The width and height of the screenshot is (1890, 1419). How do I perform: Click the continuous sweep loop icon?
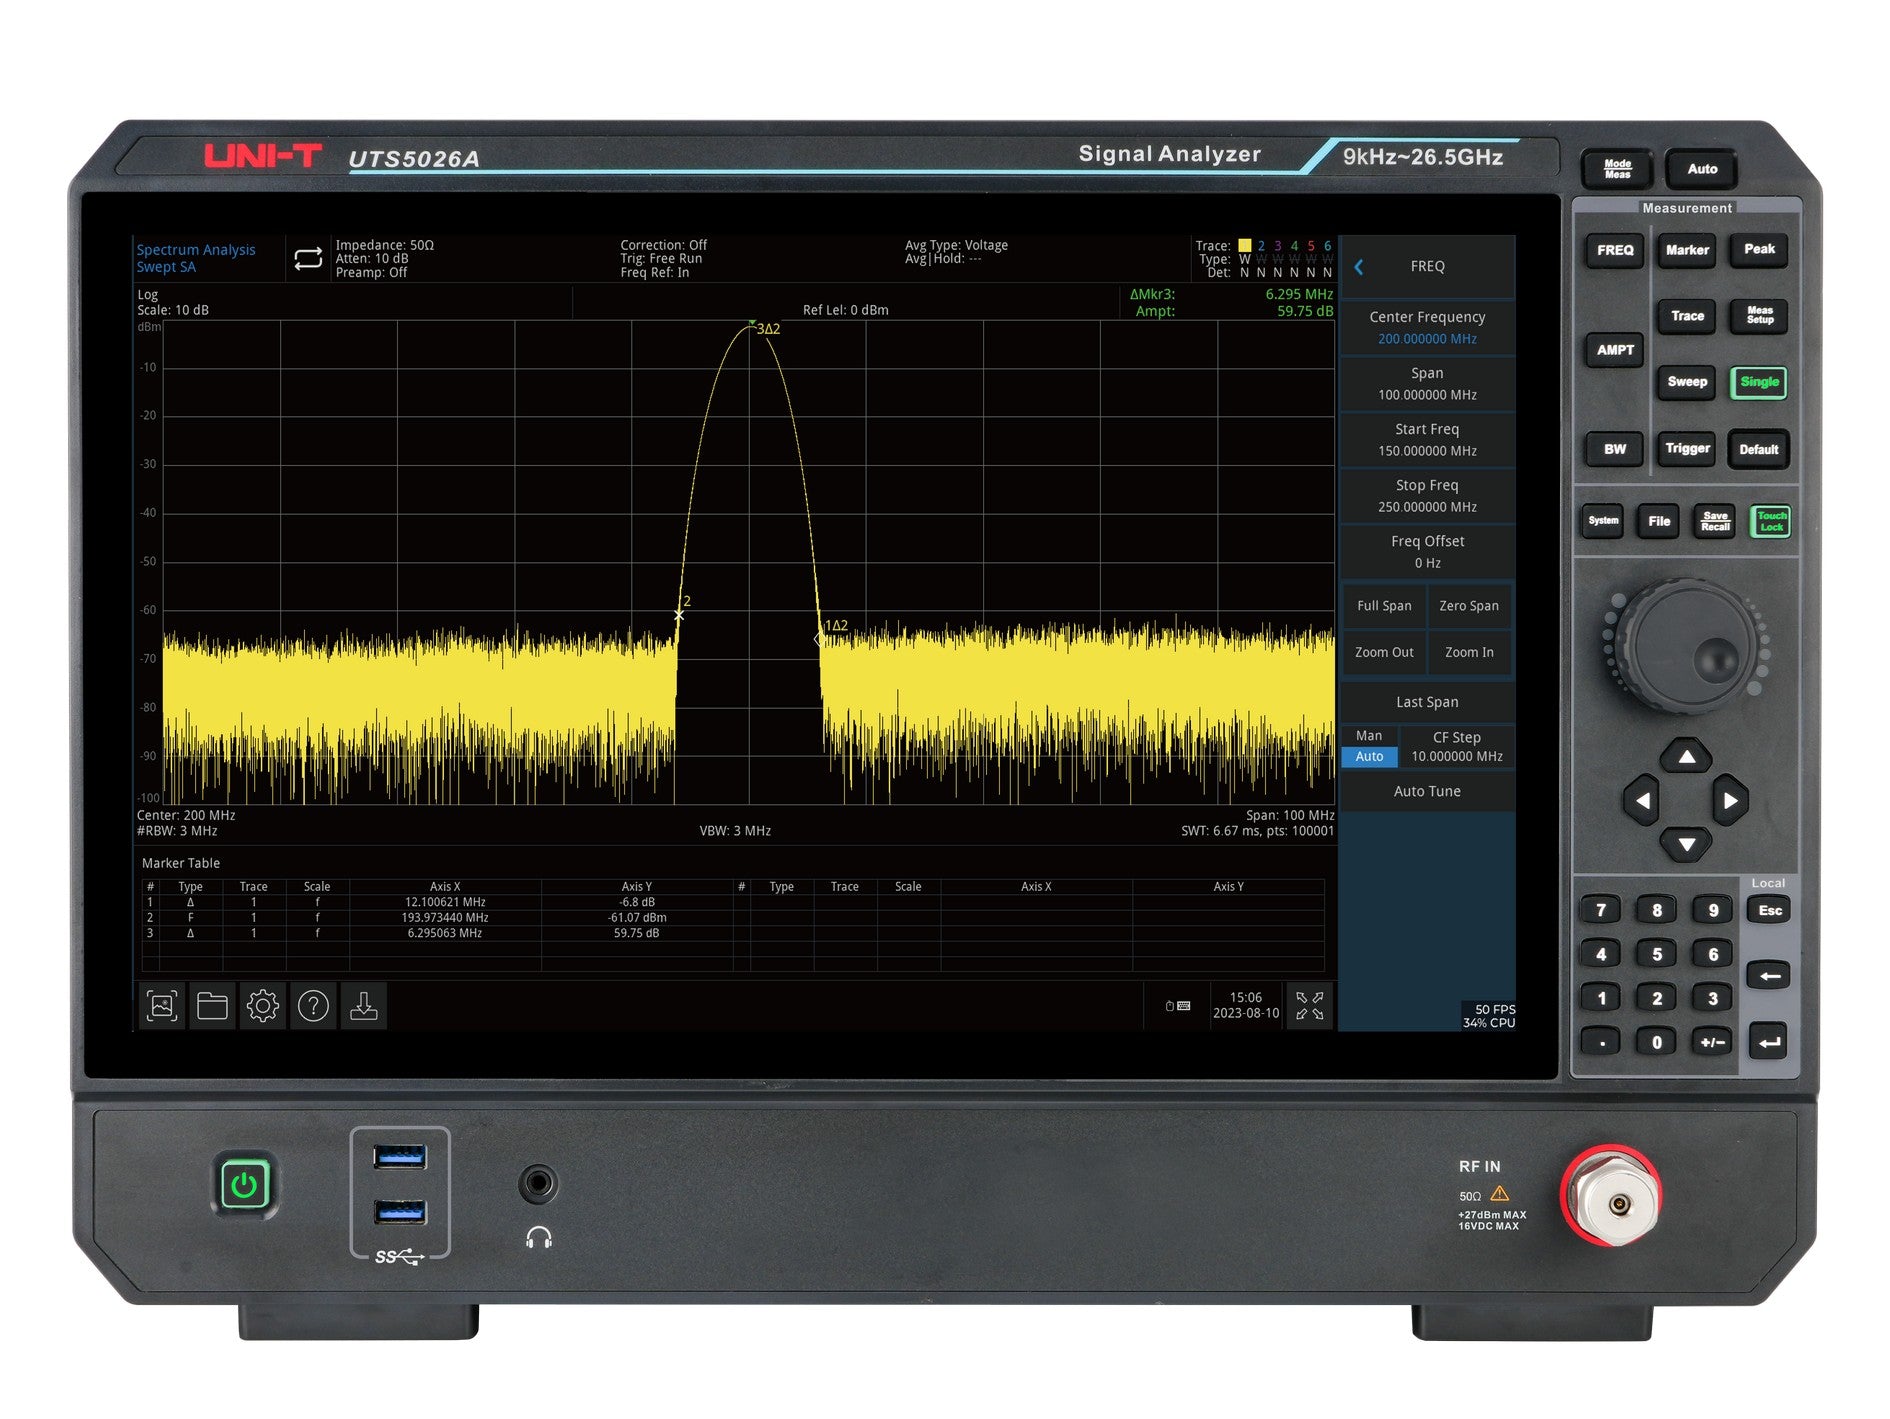click(x=308, y=259)
